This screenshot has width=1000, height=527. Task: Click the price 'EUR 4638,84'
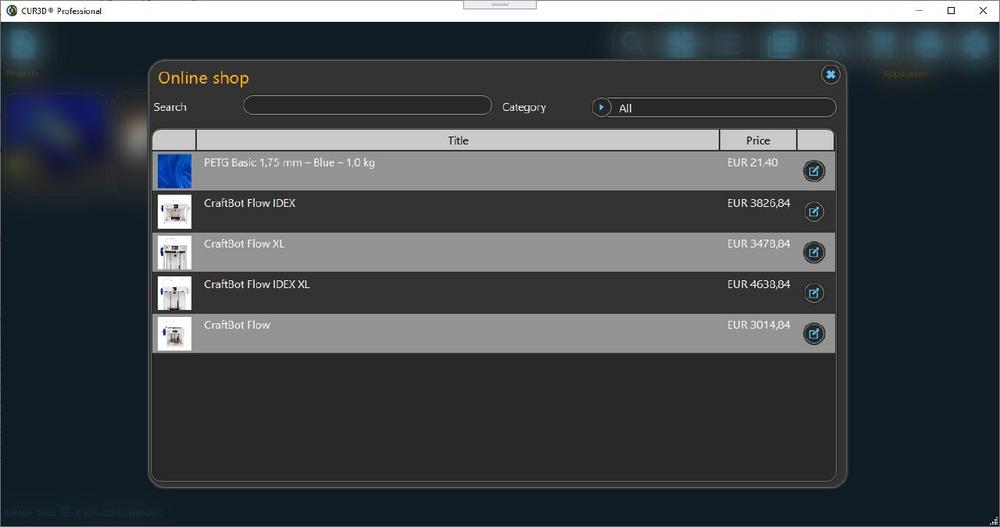[x=759, y=285]
